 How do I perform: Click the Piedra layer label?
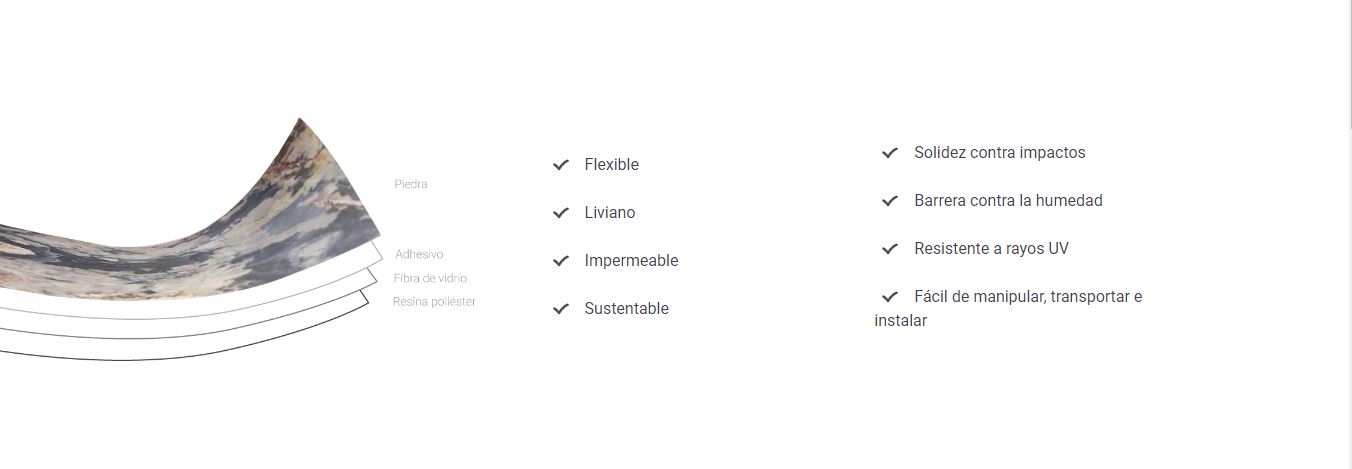tap(411, 184)
